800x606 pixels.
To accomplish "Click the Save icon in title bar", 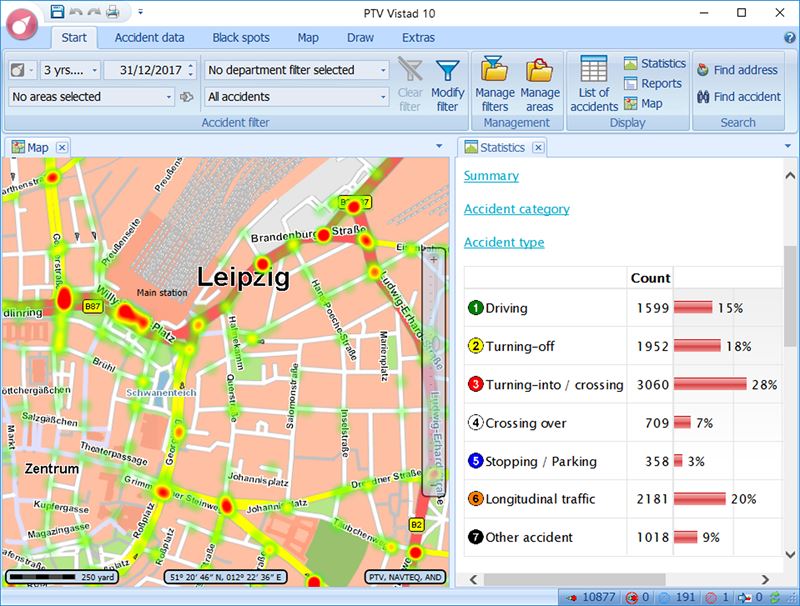I will tap(58, 12).
